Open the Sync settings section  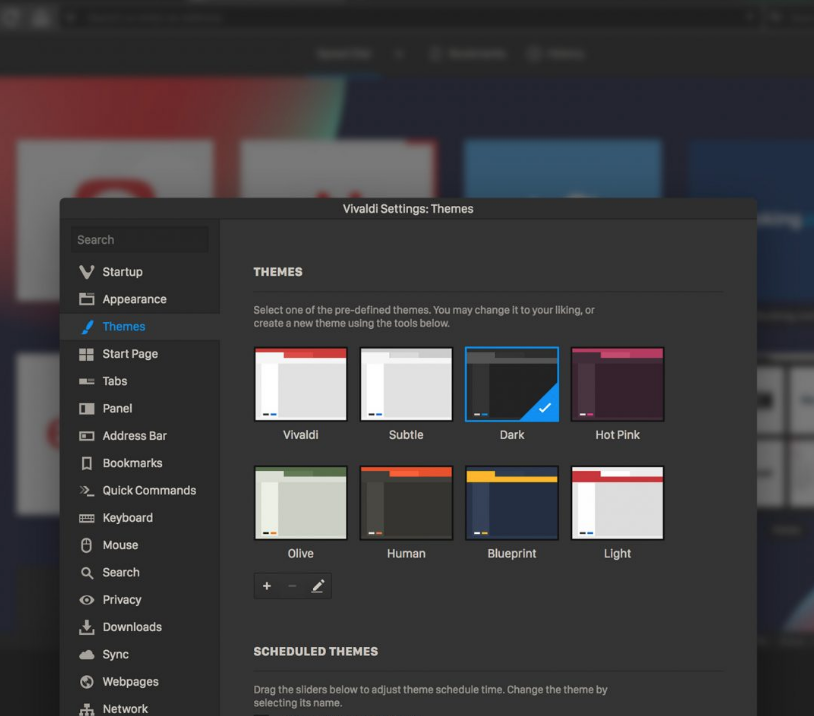(x=139, y=654)
